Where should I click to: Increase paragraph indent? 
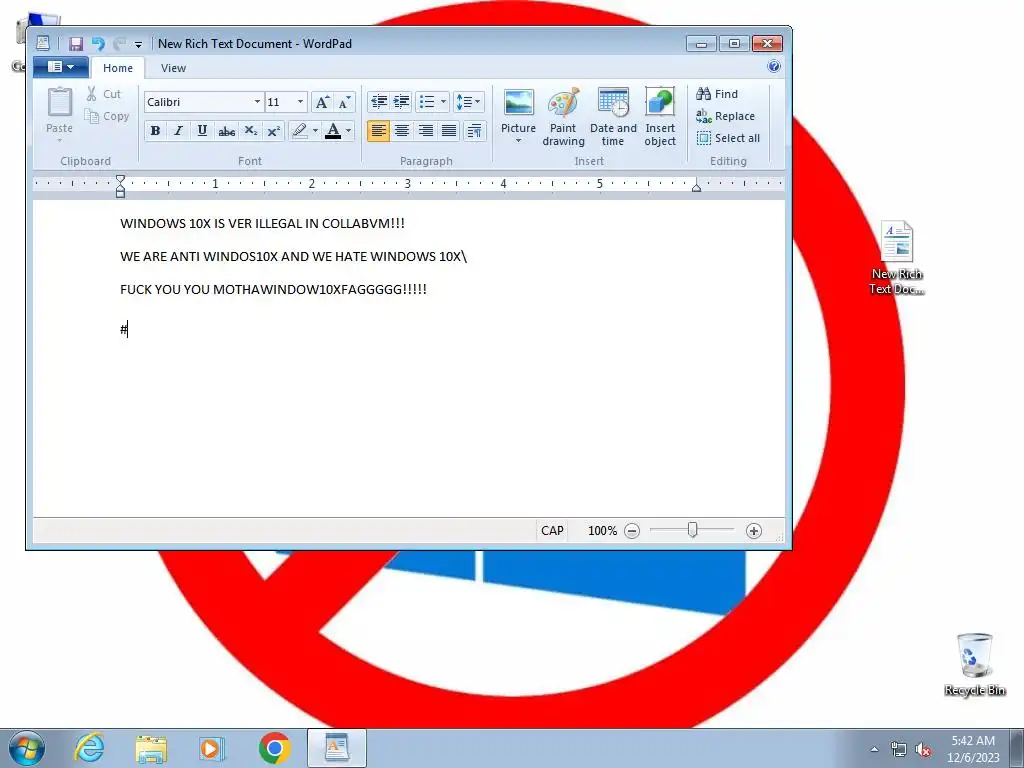tap(401, 102)
